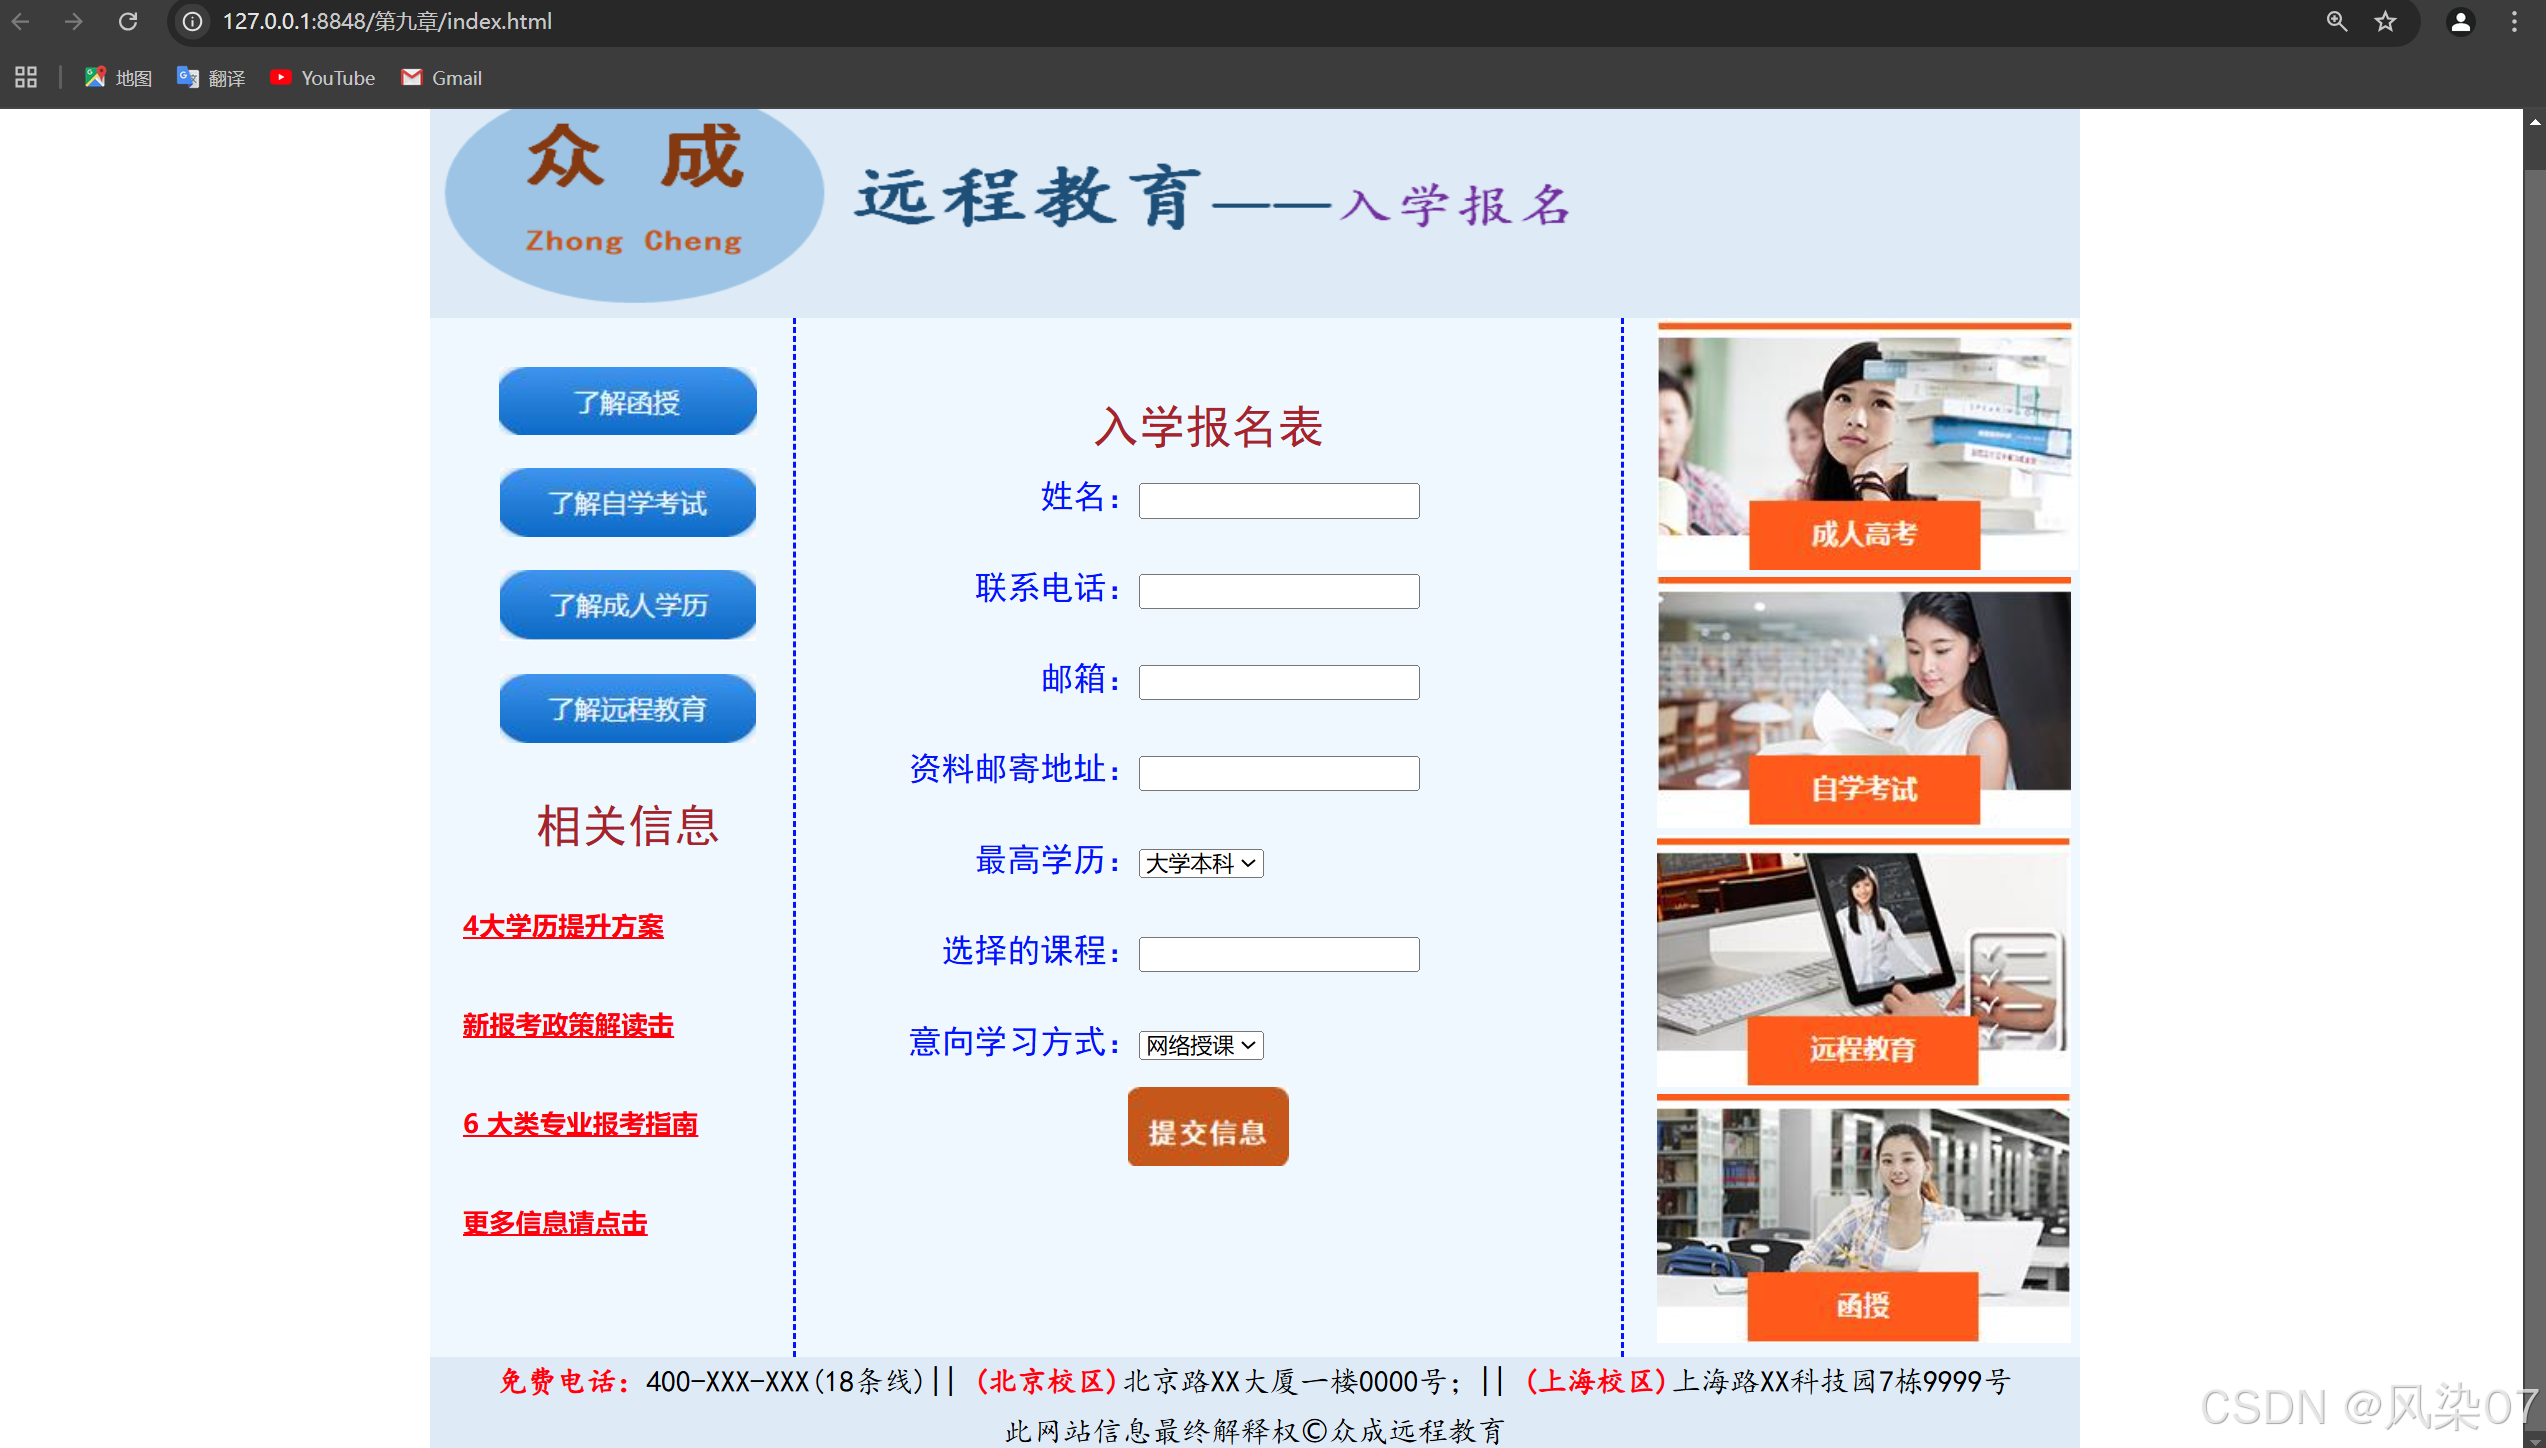Open the zoom magnifier icon in address bar

coord(2336,21)
